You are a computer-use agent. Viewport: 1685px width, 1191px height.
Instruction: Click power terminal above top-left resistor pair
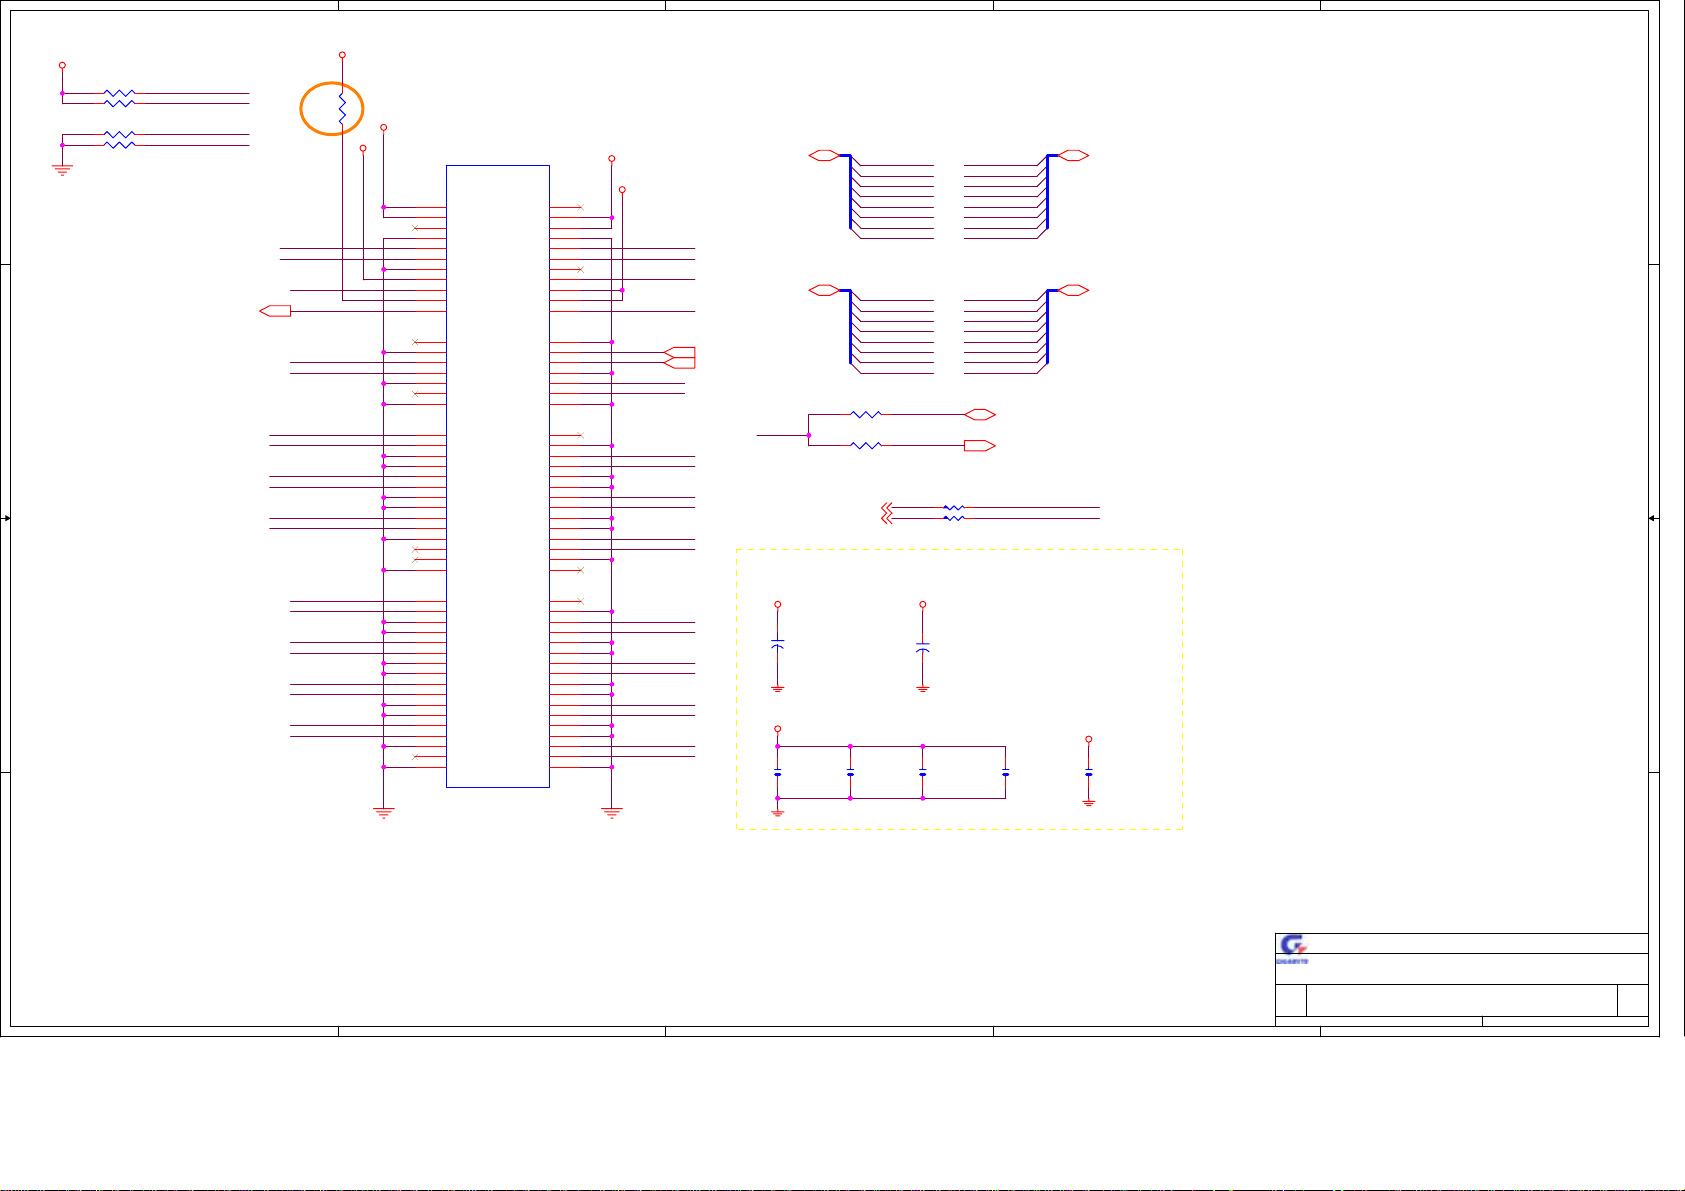click(62, 65)
